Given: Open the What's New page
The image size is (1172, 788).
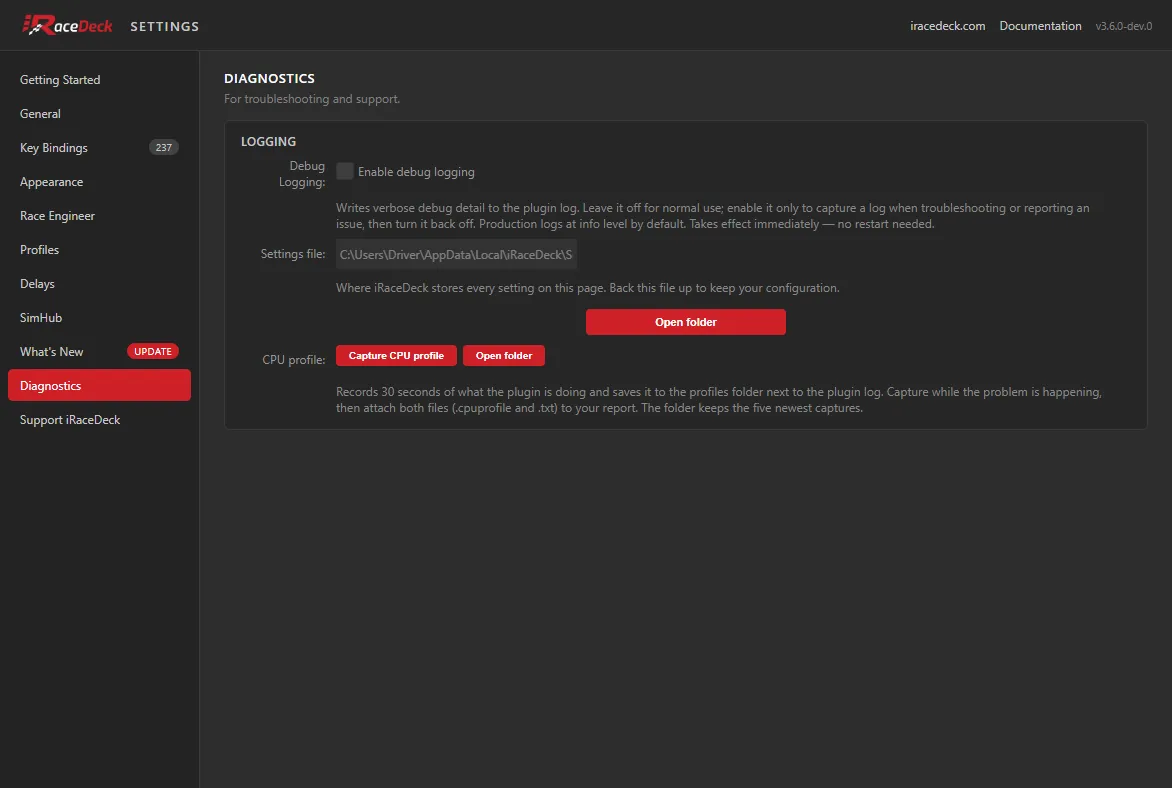Looking at the screenshot, I should click(x=99, y=351).
